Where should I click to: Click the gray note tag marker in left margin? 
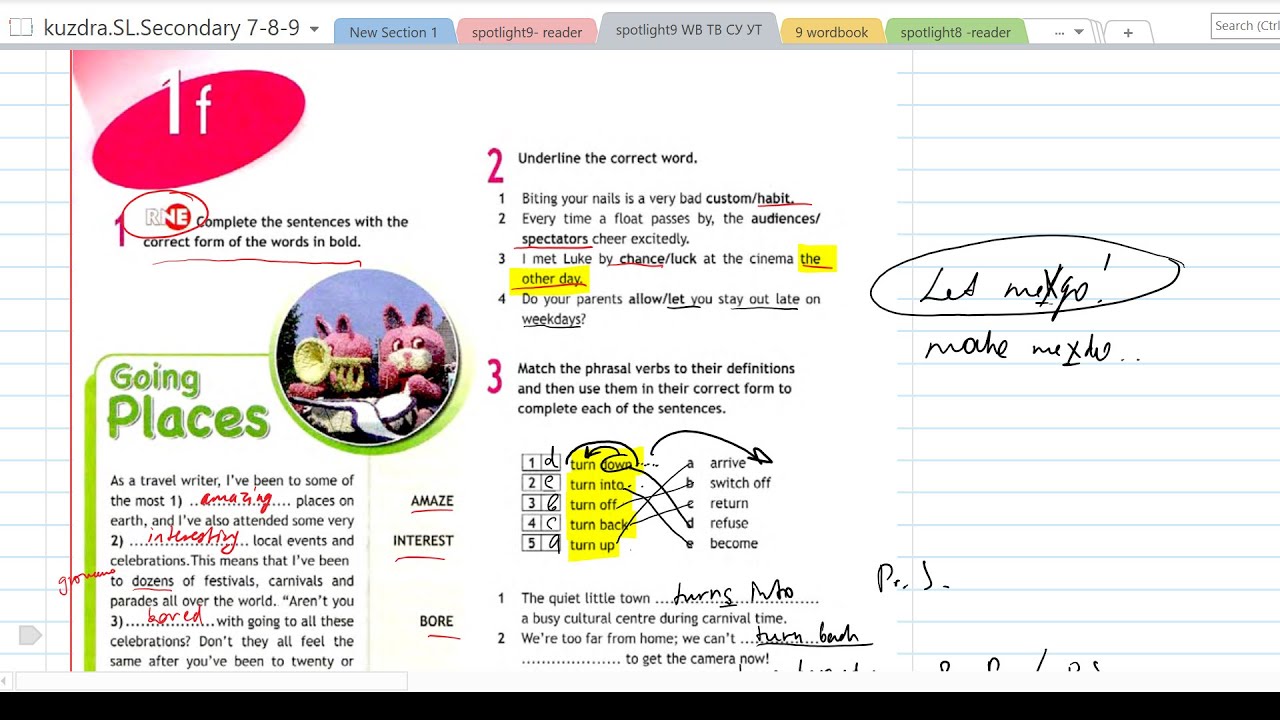[30, 635]
